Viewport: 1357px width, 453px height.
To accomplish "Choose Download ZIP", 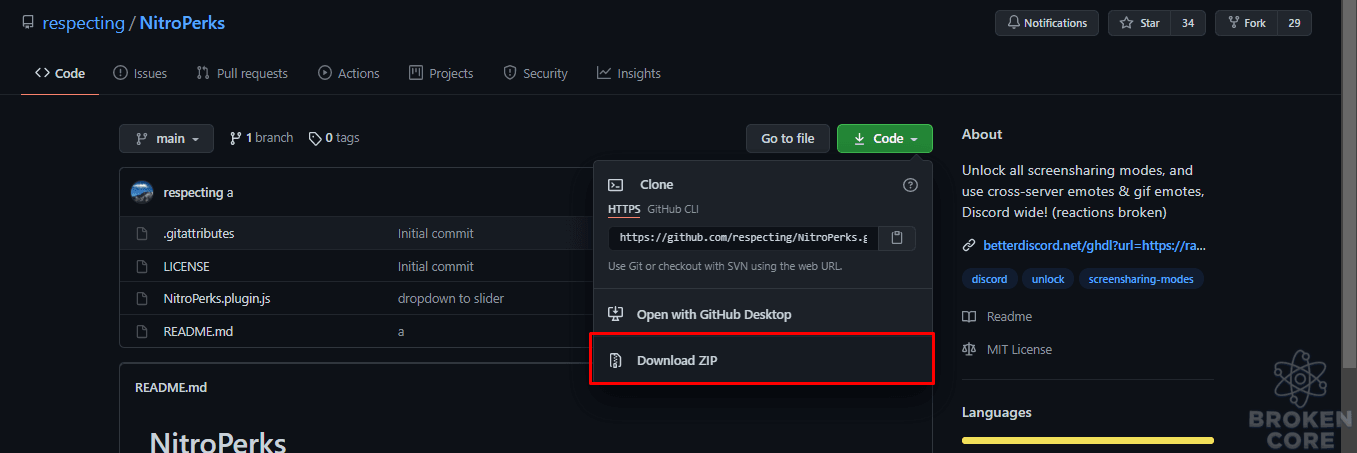I will point(762,360).
